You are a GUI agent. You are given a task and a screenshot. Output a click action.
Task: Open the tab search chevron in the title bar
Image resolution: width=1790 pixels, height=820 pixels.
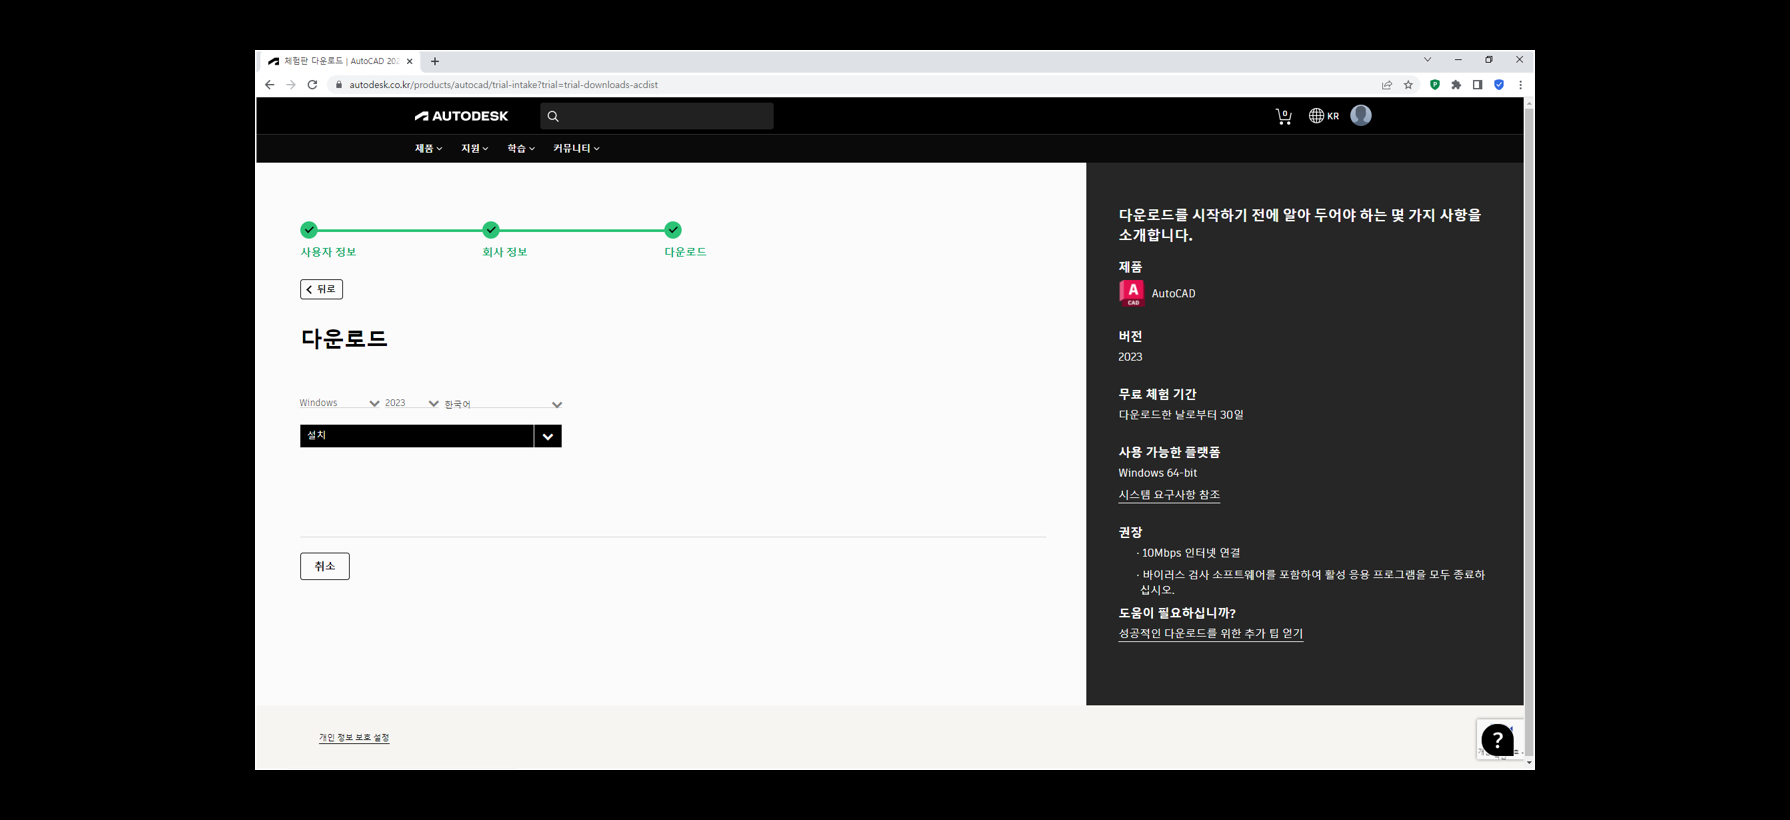coord(1427,60)
